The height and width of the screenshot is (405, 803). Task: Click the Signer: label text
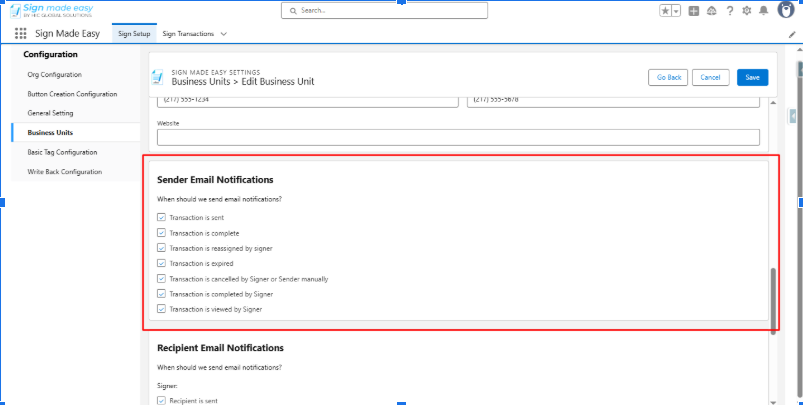click(x=167, y=386)
